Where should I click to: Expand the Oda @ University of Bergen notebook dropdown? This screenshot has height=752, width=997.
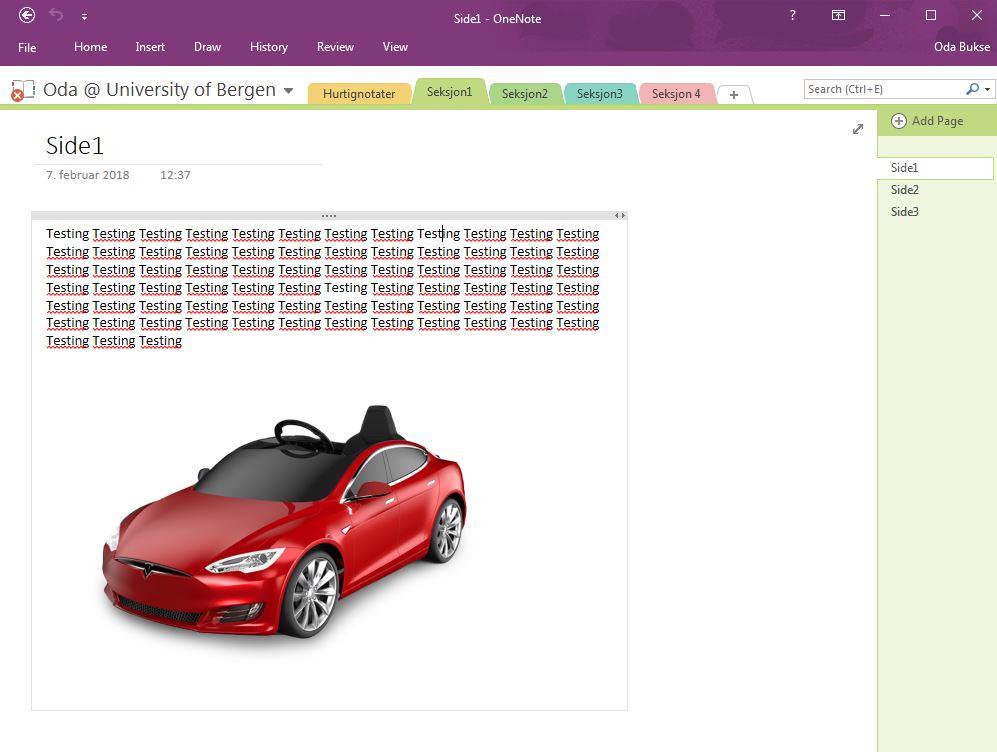(x=288, y=91)
